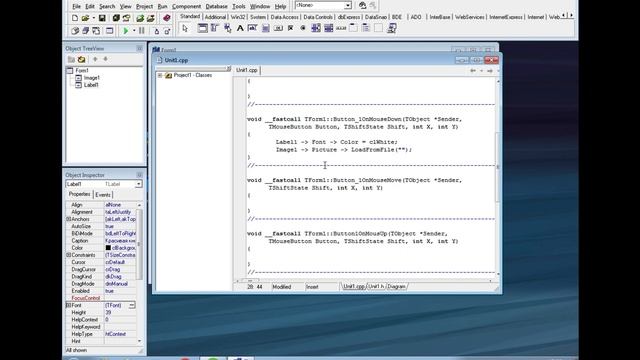
Task: Open the dropdown arrow beside Open icon
Action: (93, 18)
